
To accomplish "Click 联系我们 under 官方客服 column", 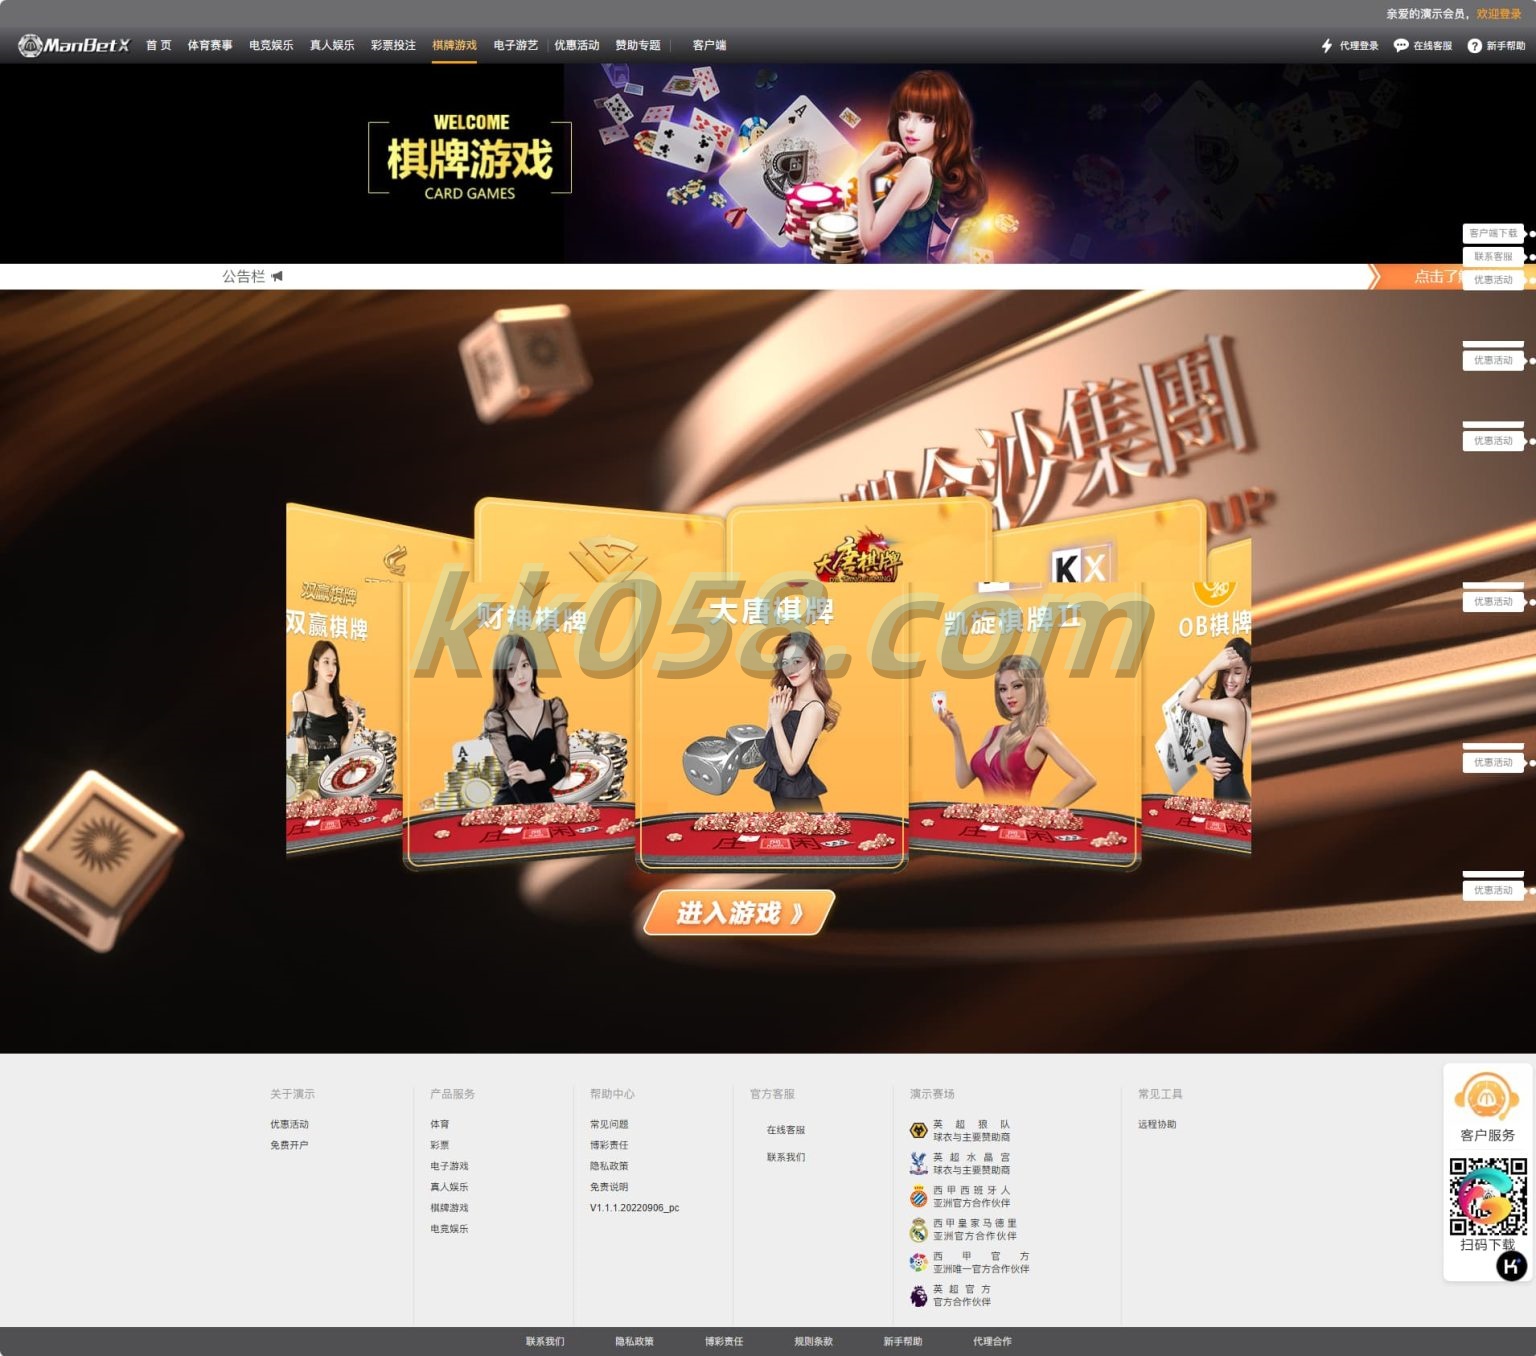I will (786, 1158).
